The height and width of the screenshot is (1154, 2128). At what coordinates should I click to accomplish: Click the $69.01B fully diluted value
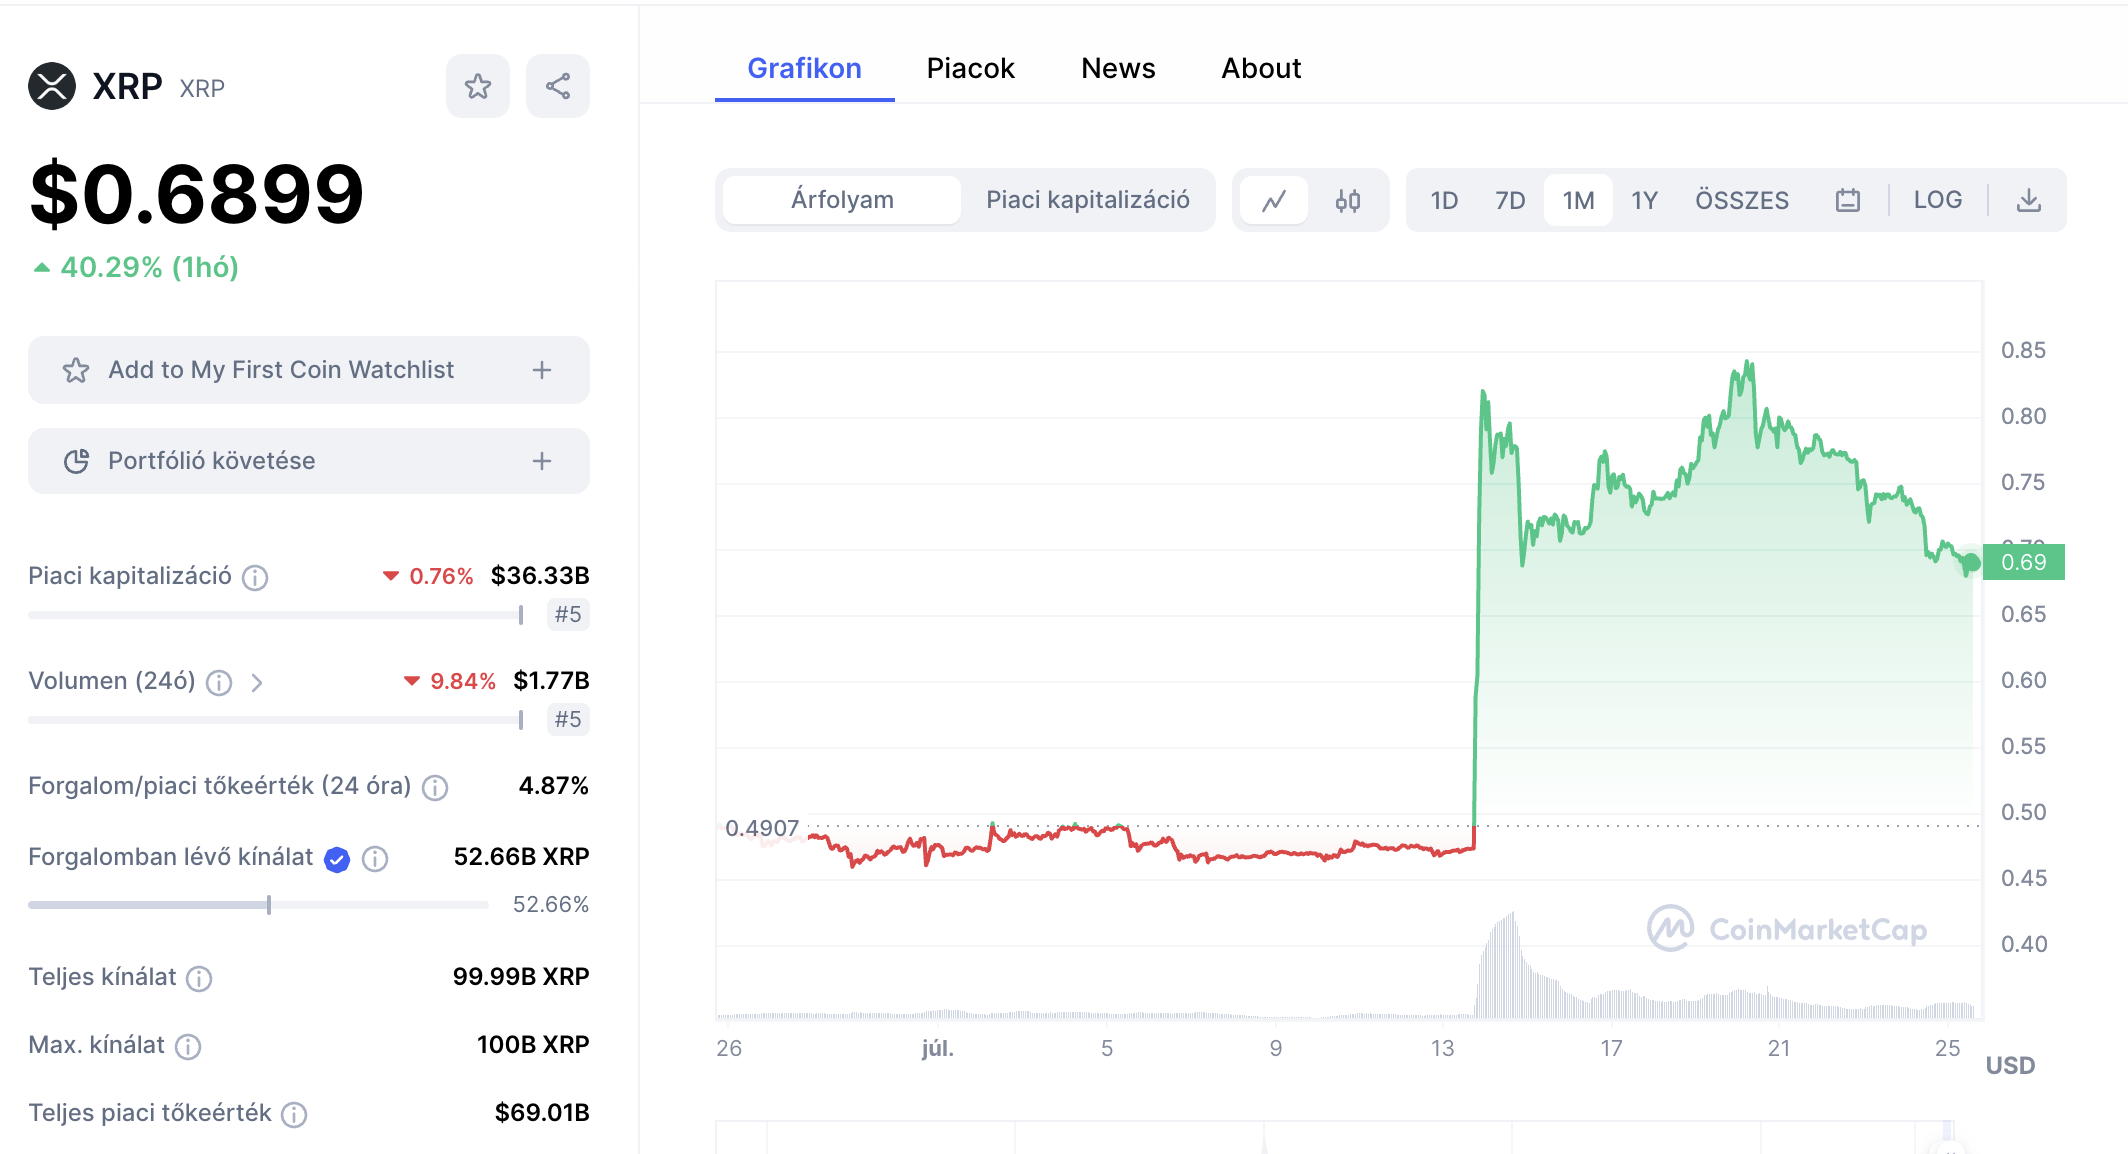(x=542, y=1113)
